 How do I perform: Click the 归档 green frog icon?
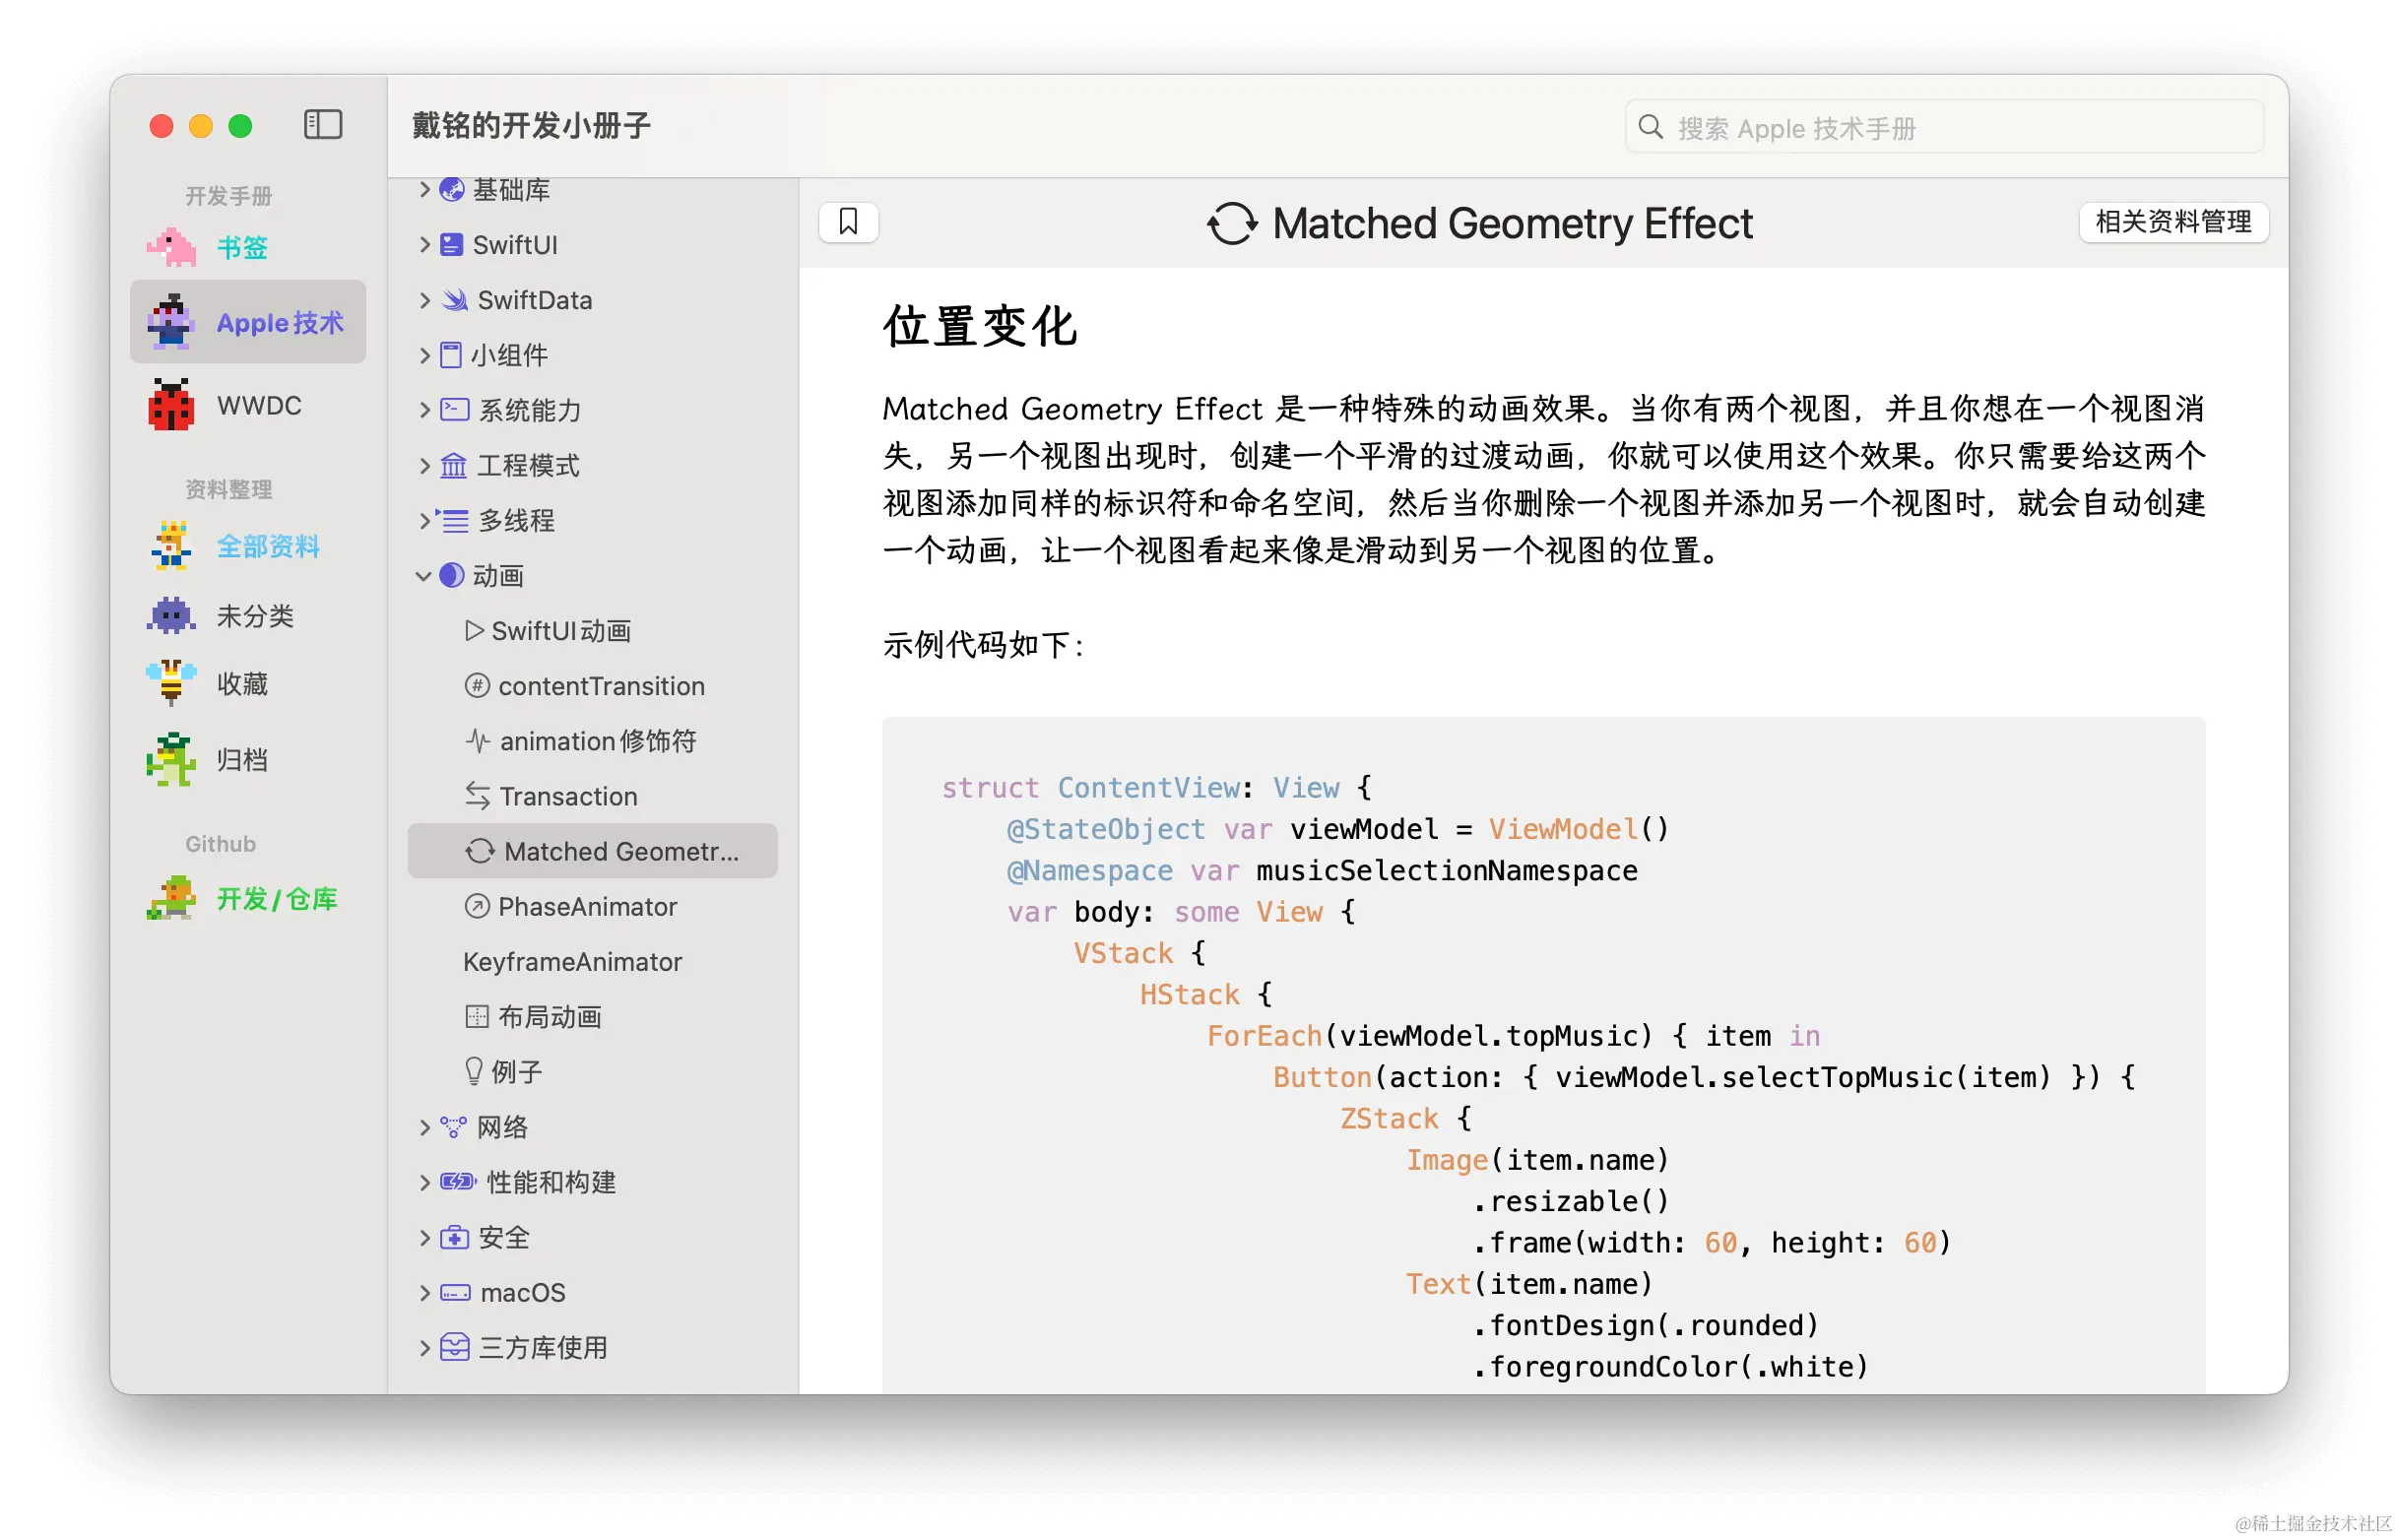tap(171, 760)
